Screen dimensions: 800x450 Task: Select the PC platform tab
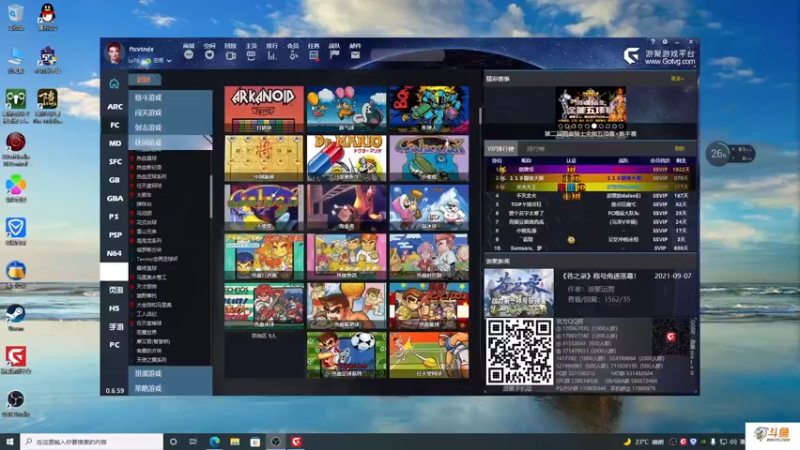pos(114,345)
